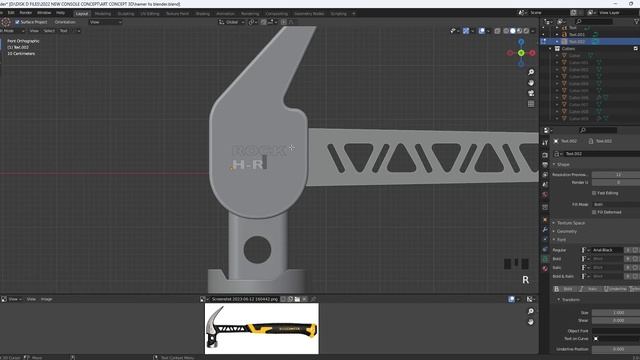
Task: Toggle show gizmo button in viewport header
Action: (x=466, y=31)
